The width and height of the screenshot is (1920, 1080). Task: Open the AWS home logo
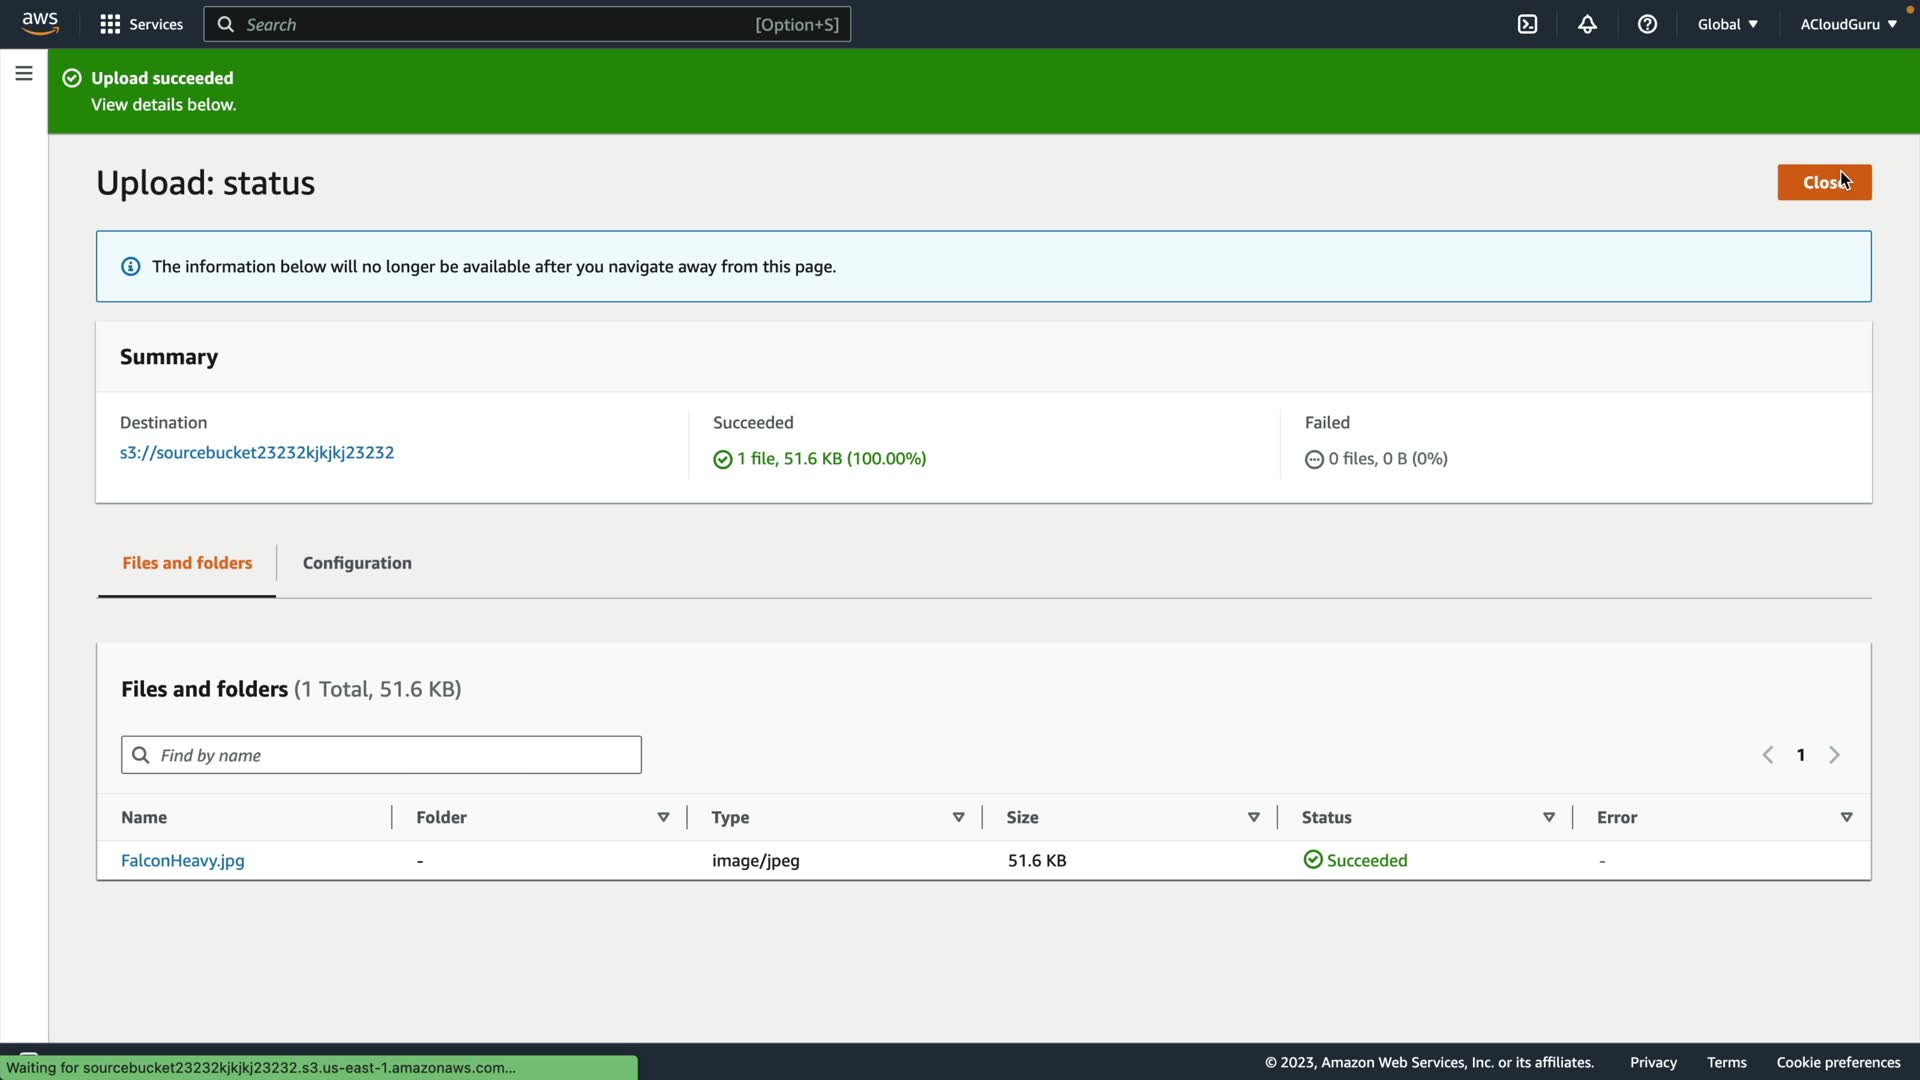tap(40, 23)
